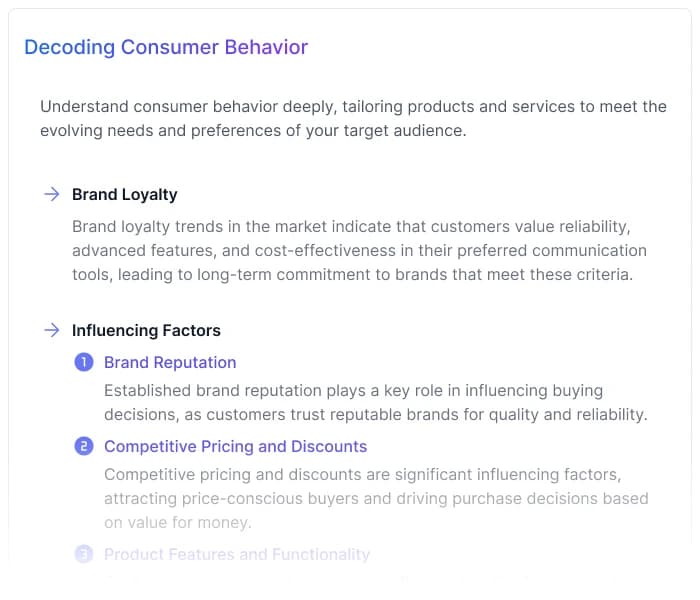Click the line starting 'Understand consumer behavior deeply'
The image size is (700, 600).
point(353,106)
